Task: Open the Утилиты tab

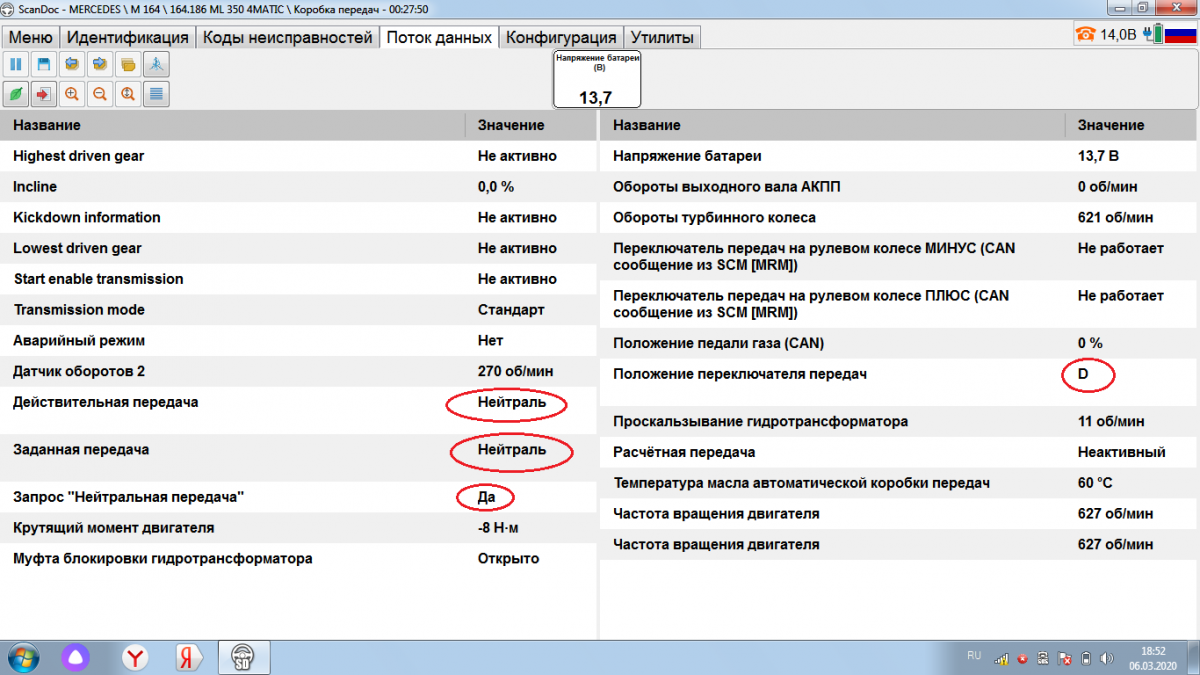Action: point(662,37)
